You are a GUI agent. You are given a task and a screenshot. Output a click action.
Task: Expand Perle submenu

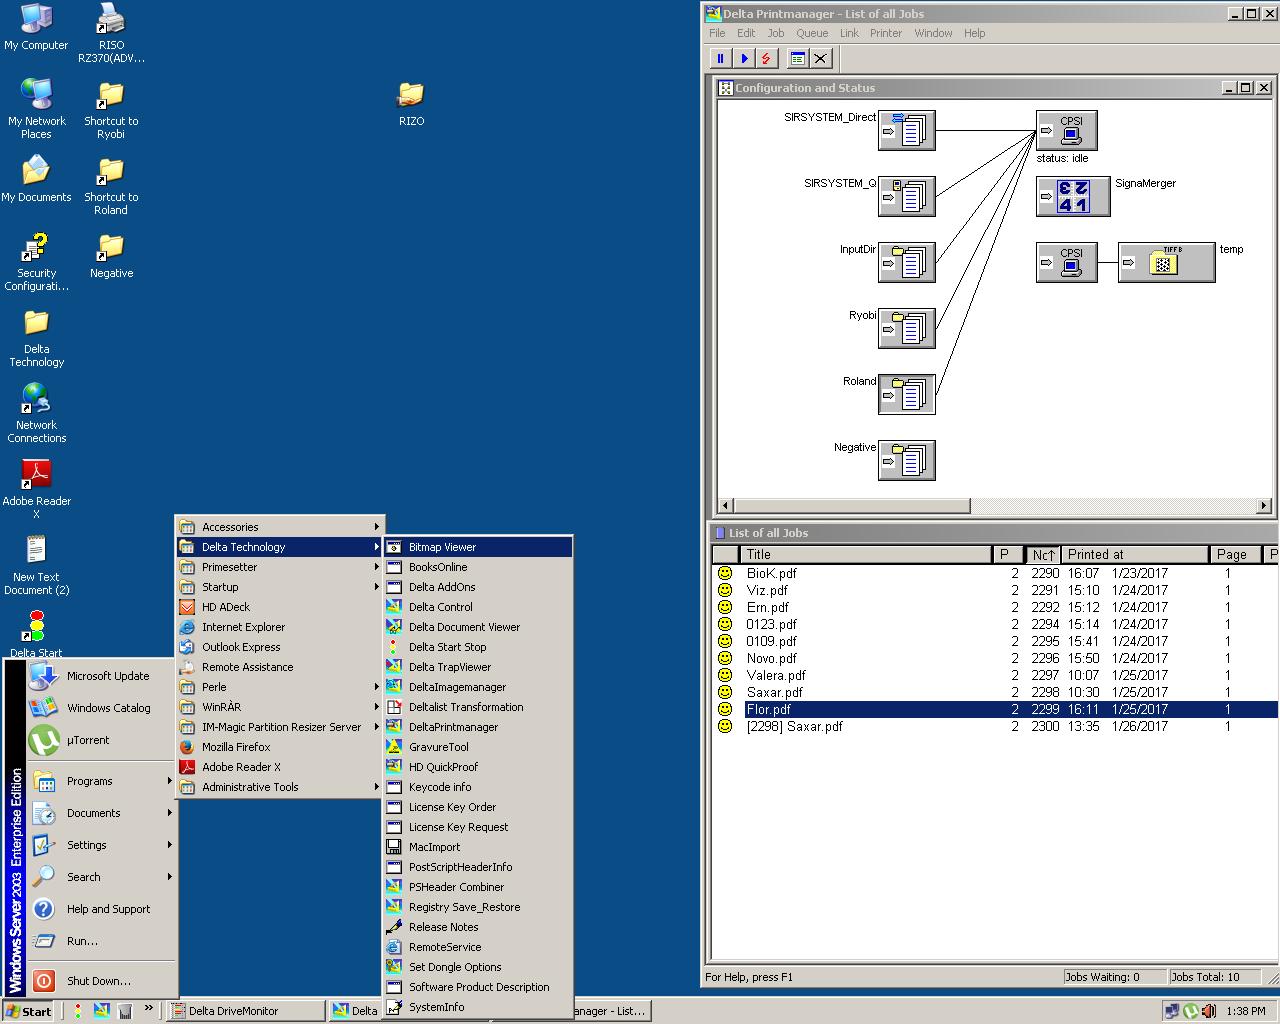[280, 687]
